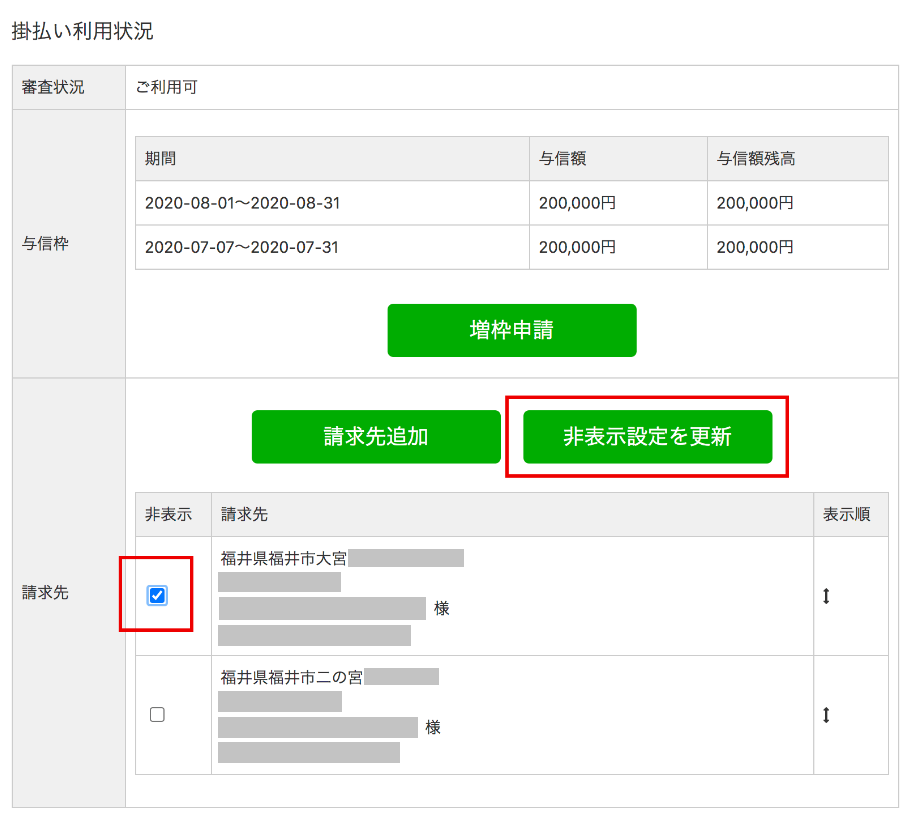Image resolution: width=916 pixels, height=834 pixels.
Task: Select the ご利用可 status text
Action: click(167, 88)
